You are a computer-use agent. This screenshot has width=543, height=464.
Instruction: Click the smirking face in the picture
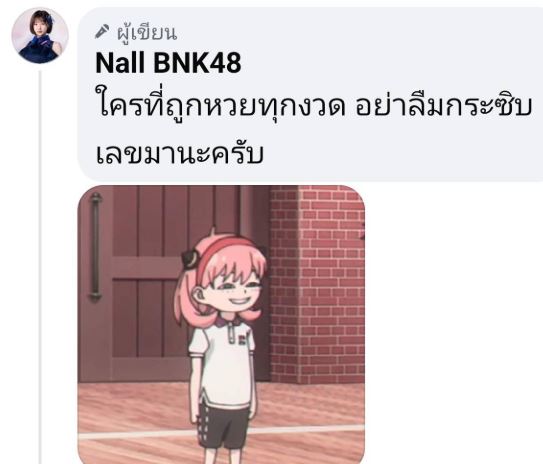tap(235, 290)
